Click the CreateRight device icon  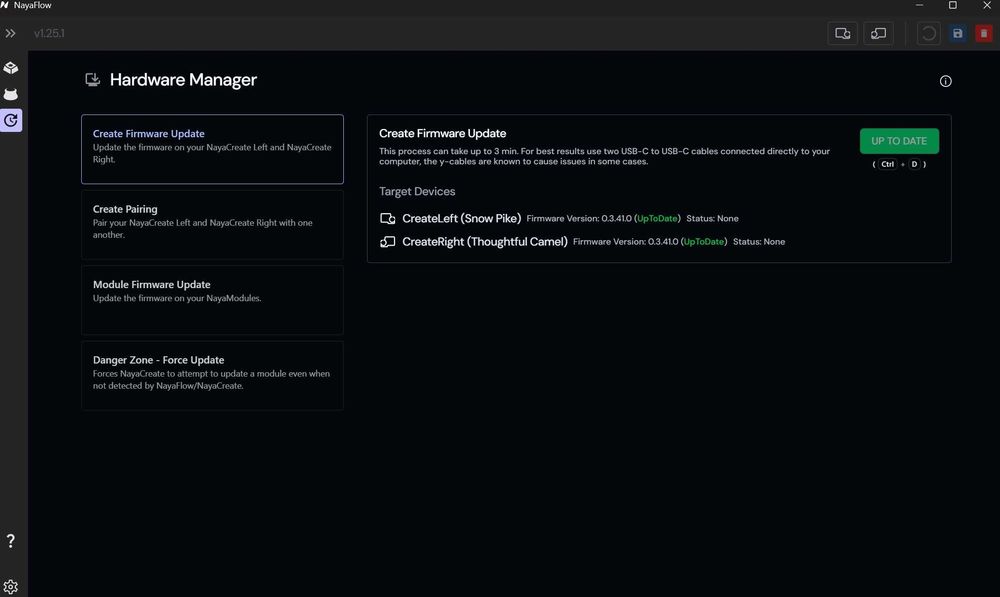click(x=387, y=242)
